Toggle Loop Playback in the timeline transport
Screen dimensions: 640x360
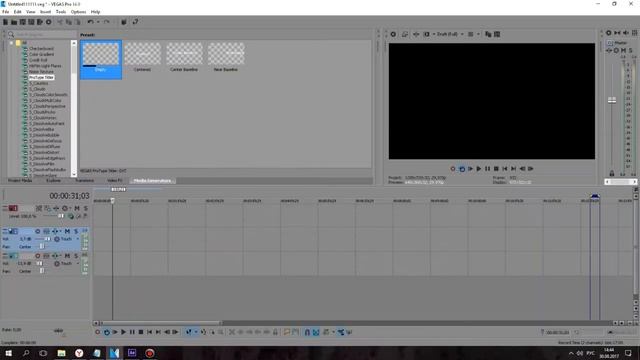point(107,332)
